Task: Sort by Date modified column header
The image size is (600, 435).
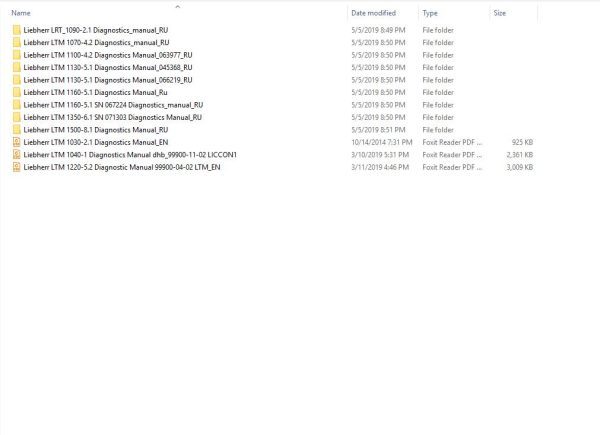Action: tap(373, 13)
